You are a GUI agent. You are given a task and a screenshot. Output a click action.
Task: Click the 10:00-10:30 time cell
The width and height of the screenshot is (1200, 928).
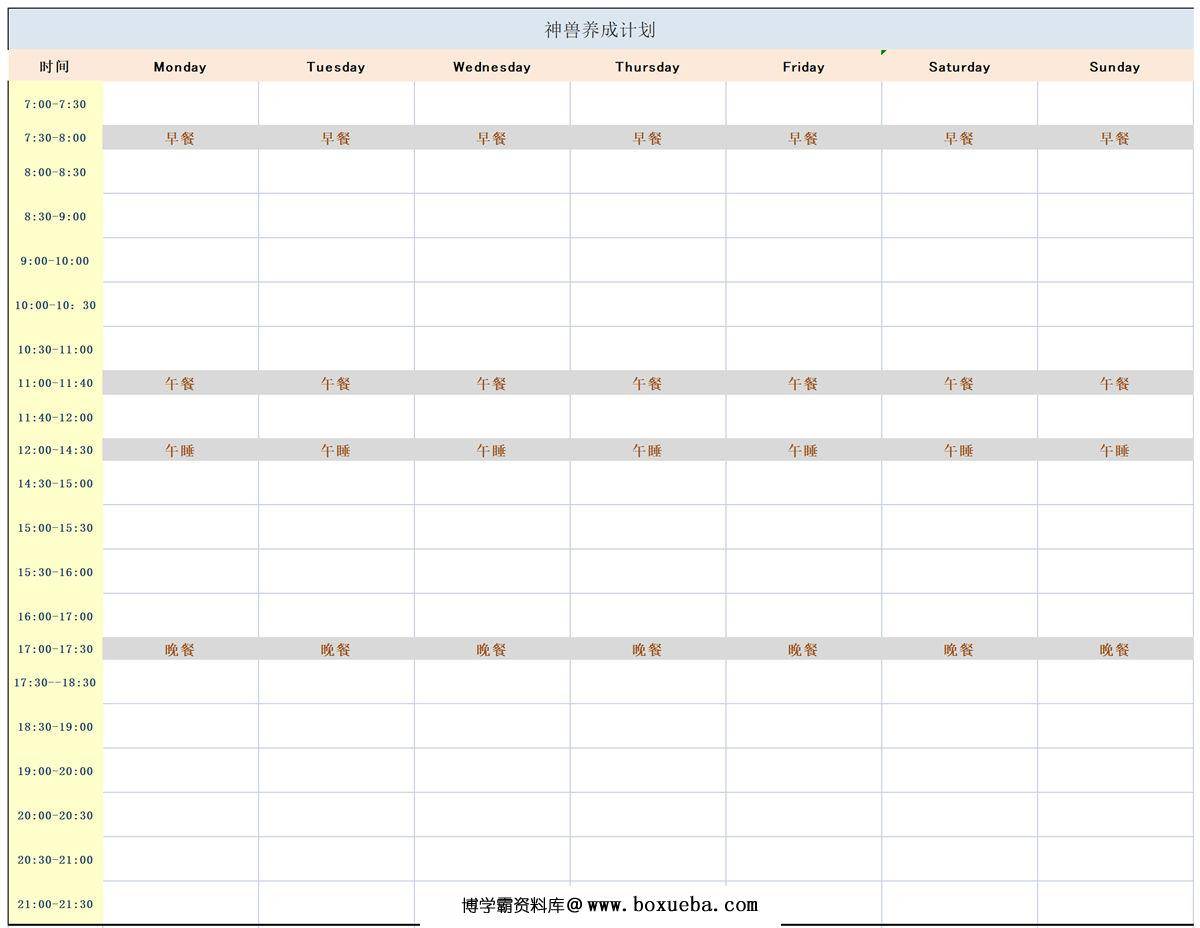(x=56, y=305)
